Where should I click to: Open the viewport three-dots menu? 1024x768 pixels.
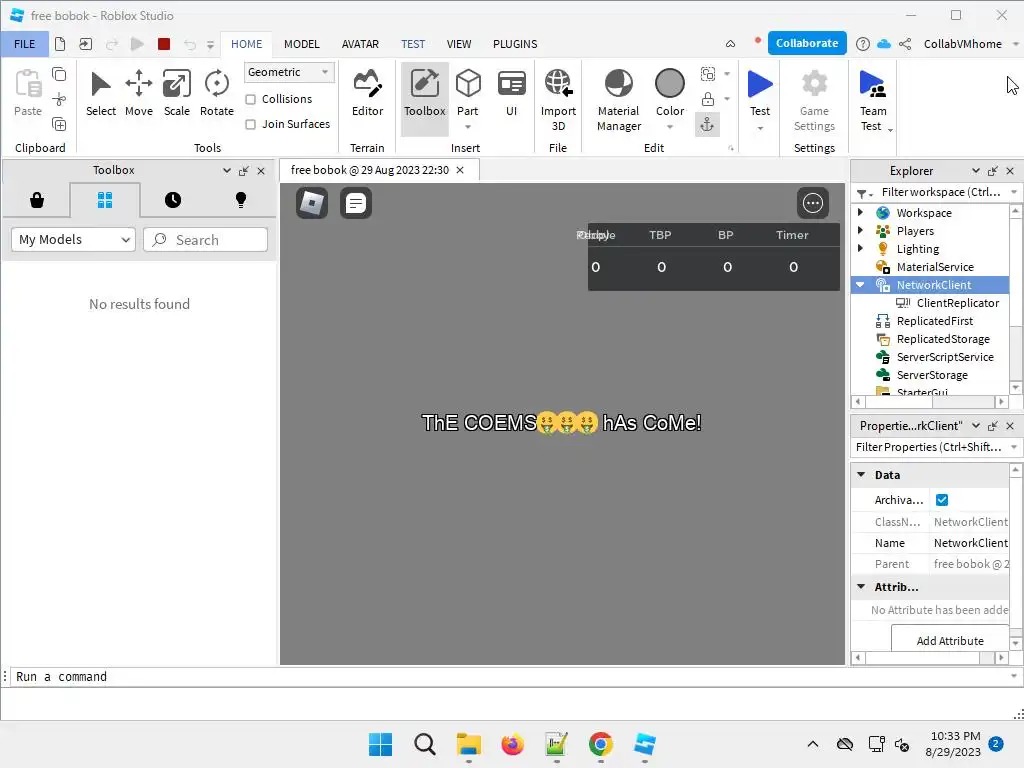[x=812, y=203]
